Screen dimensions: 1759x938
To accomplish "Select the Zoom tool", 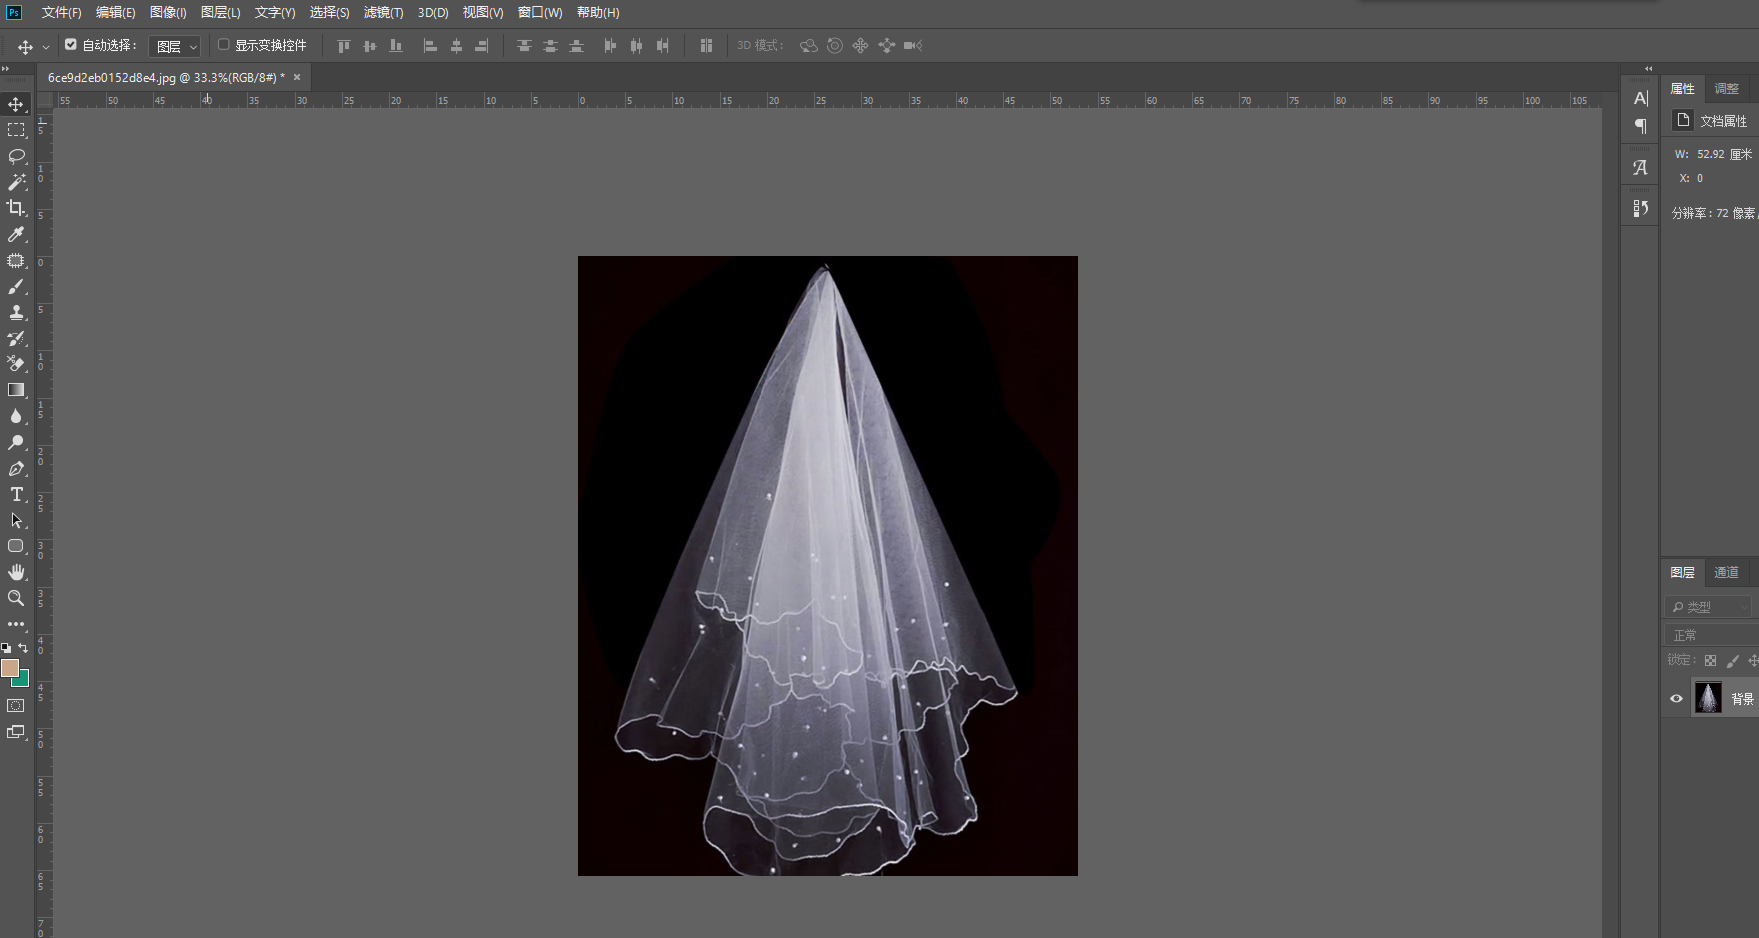I will coord(16,598).
